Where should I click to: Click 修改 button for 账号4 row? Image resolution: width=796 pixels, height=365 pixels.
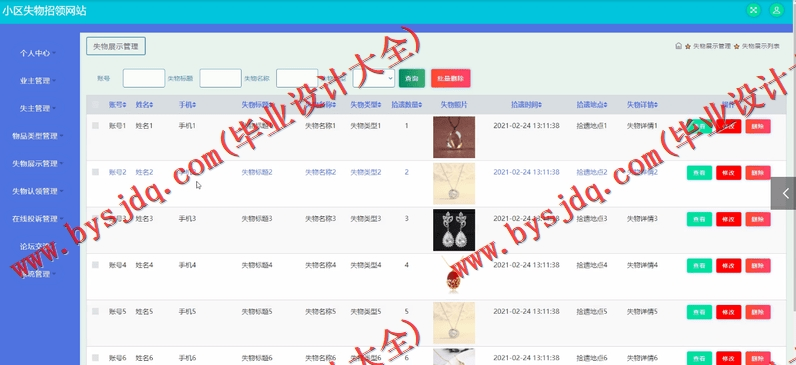pyautogui.click(x=728, y=266)
